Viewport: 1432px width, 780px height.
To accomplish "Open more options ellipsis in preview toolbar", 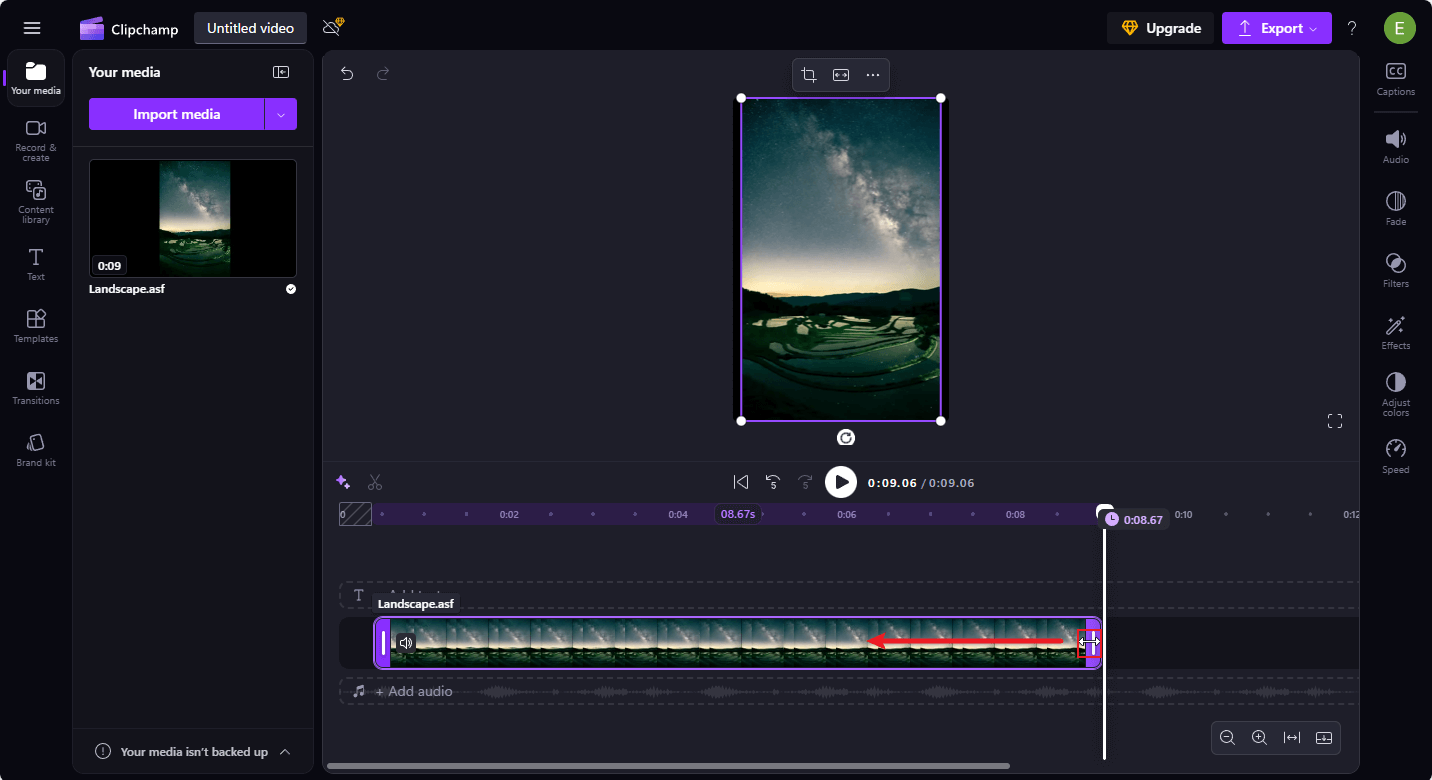I will click(873, 75).
